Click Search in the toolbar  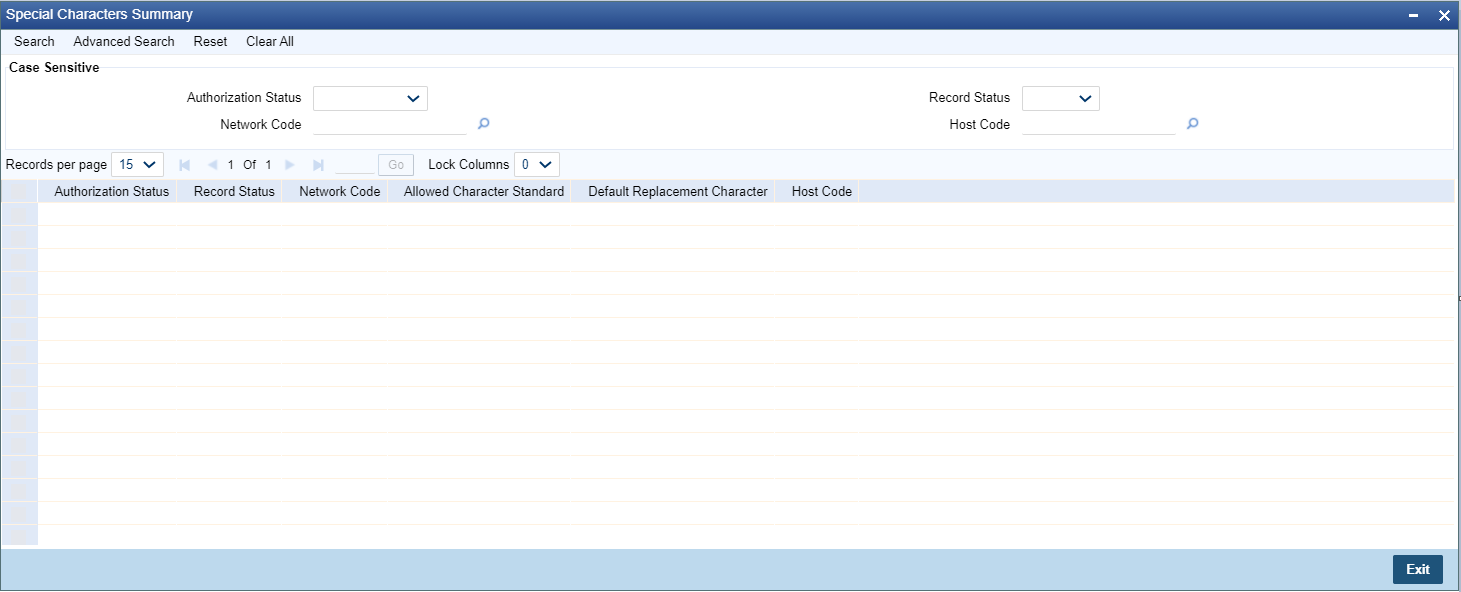(x=34, y=42)
